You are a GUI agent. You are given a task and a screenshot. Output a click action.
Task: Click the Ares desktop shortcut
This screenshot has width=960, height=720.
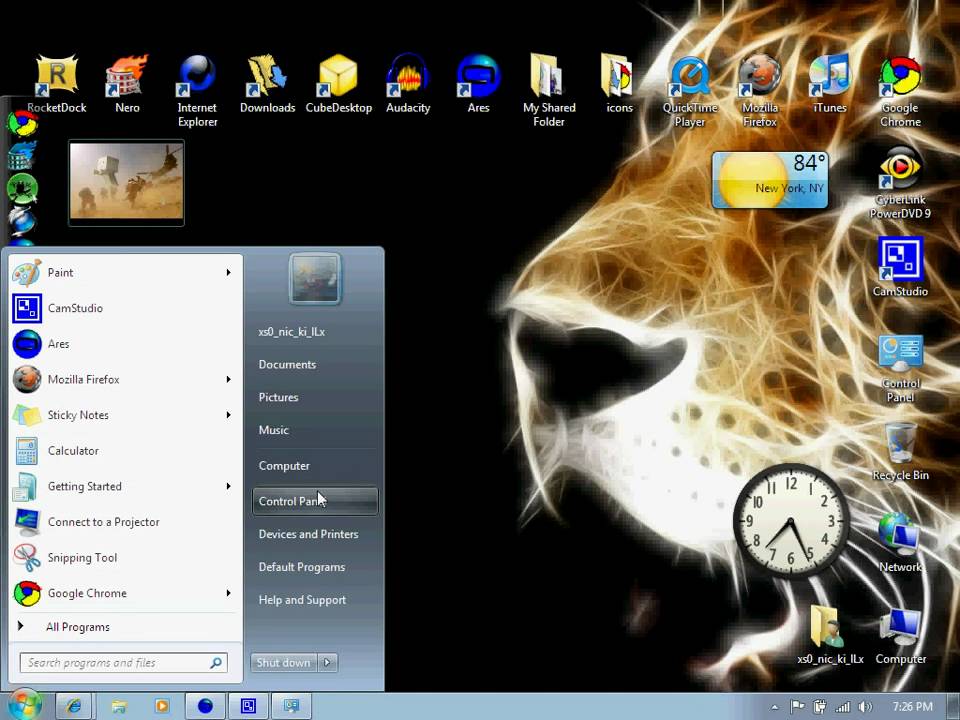478,84
